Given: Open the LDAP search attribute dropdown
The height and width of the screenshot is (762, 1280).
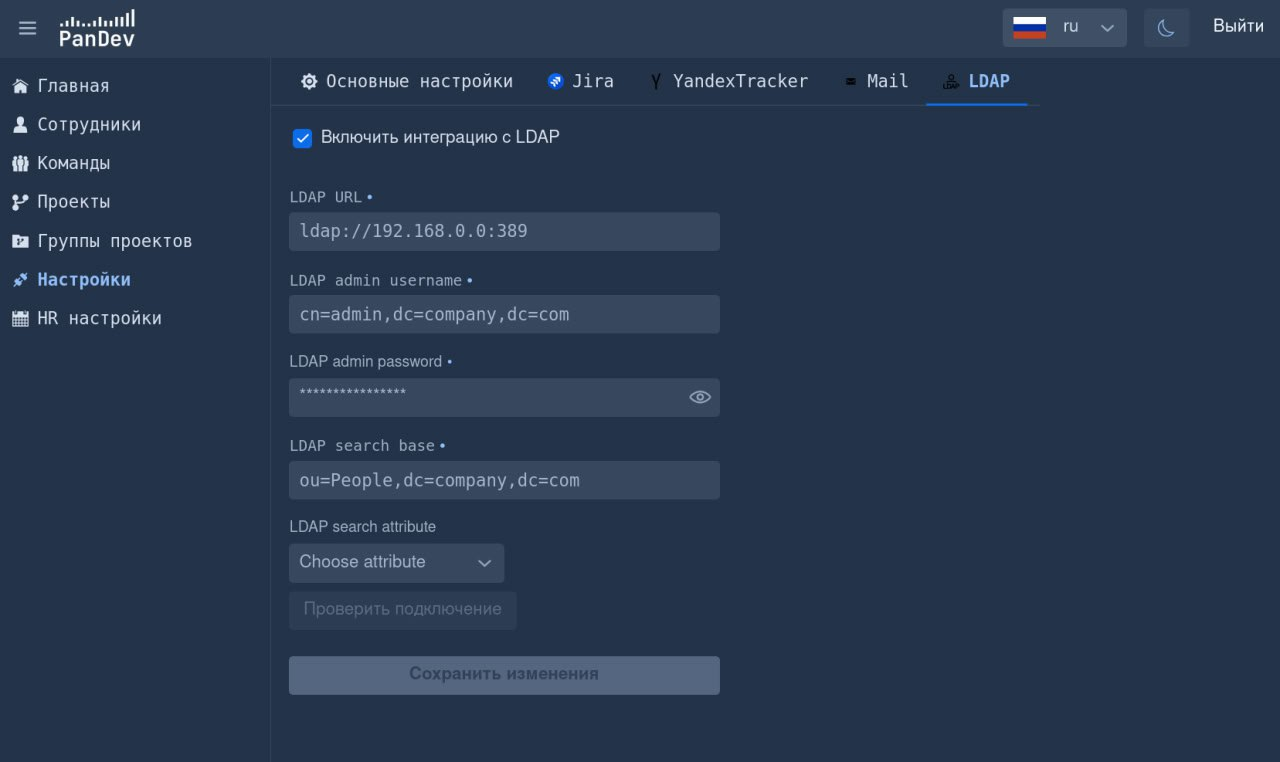Looking at the screenshot, I should [x=396, y=562].
